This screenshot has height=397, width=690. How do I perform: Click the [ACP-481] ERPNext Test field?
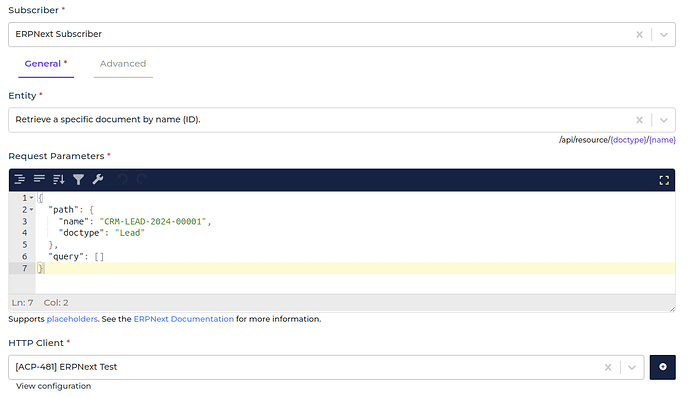(x=326, y=367)
